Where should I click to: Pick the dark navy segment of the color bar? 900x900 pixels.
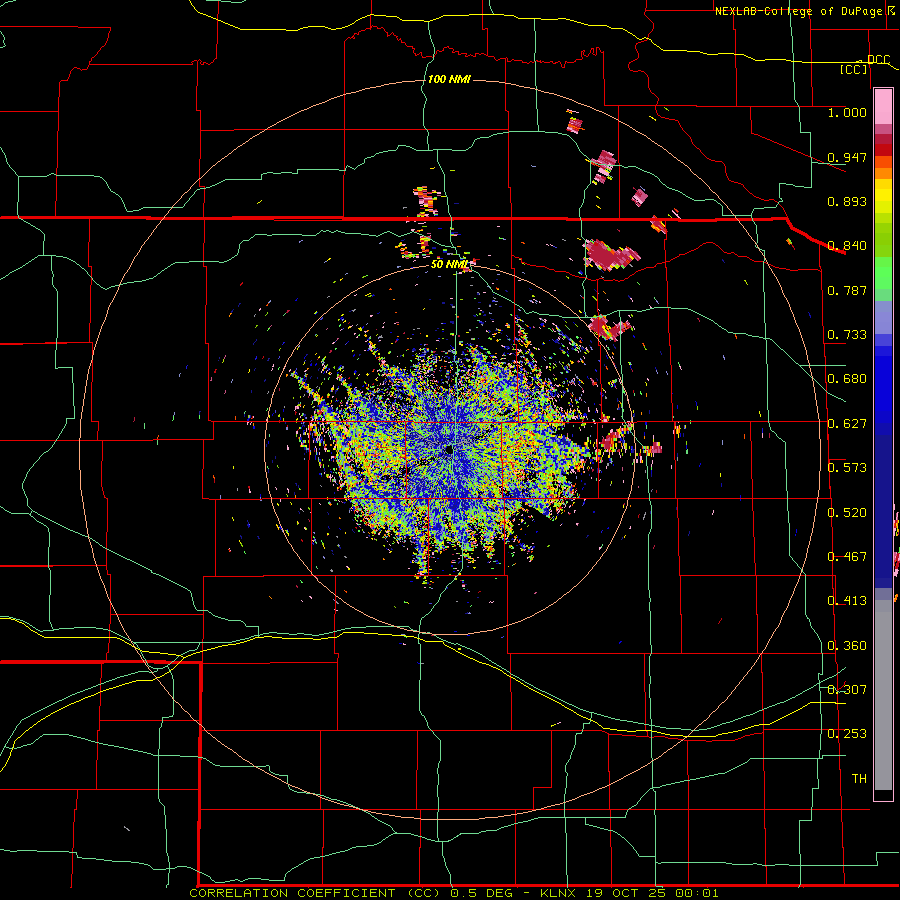883,511
